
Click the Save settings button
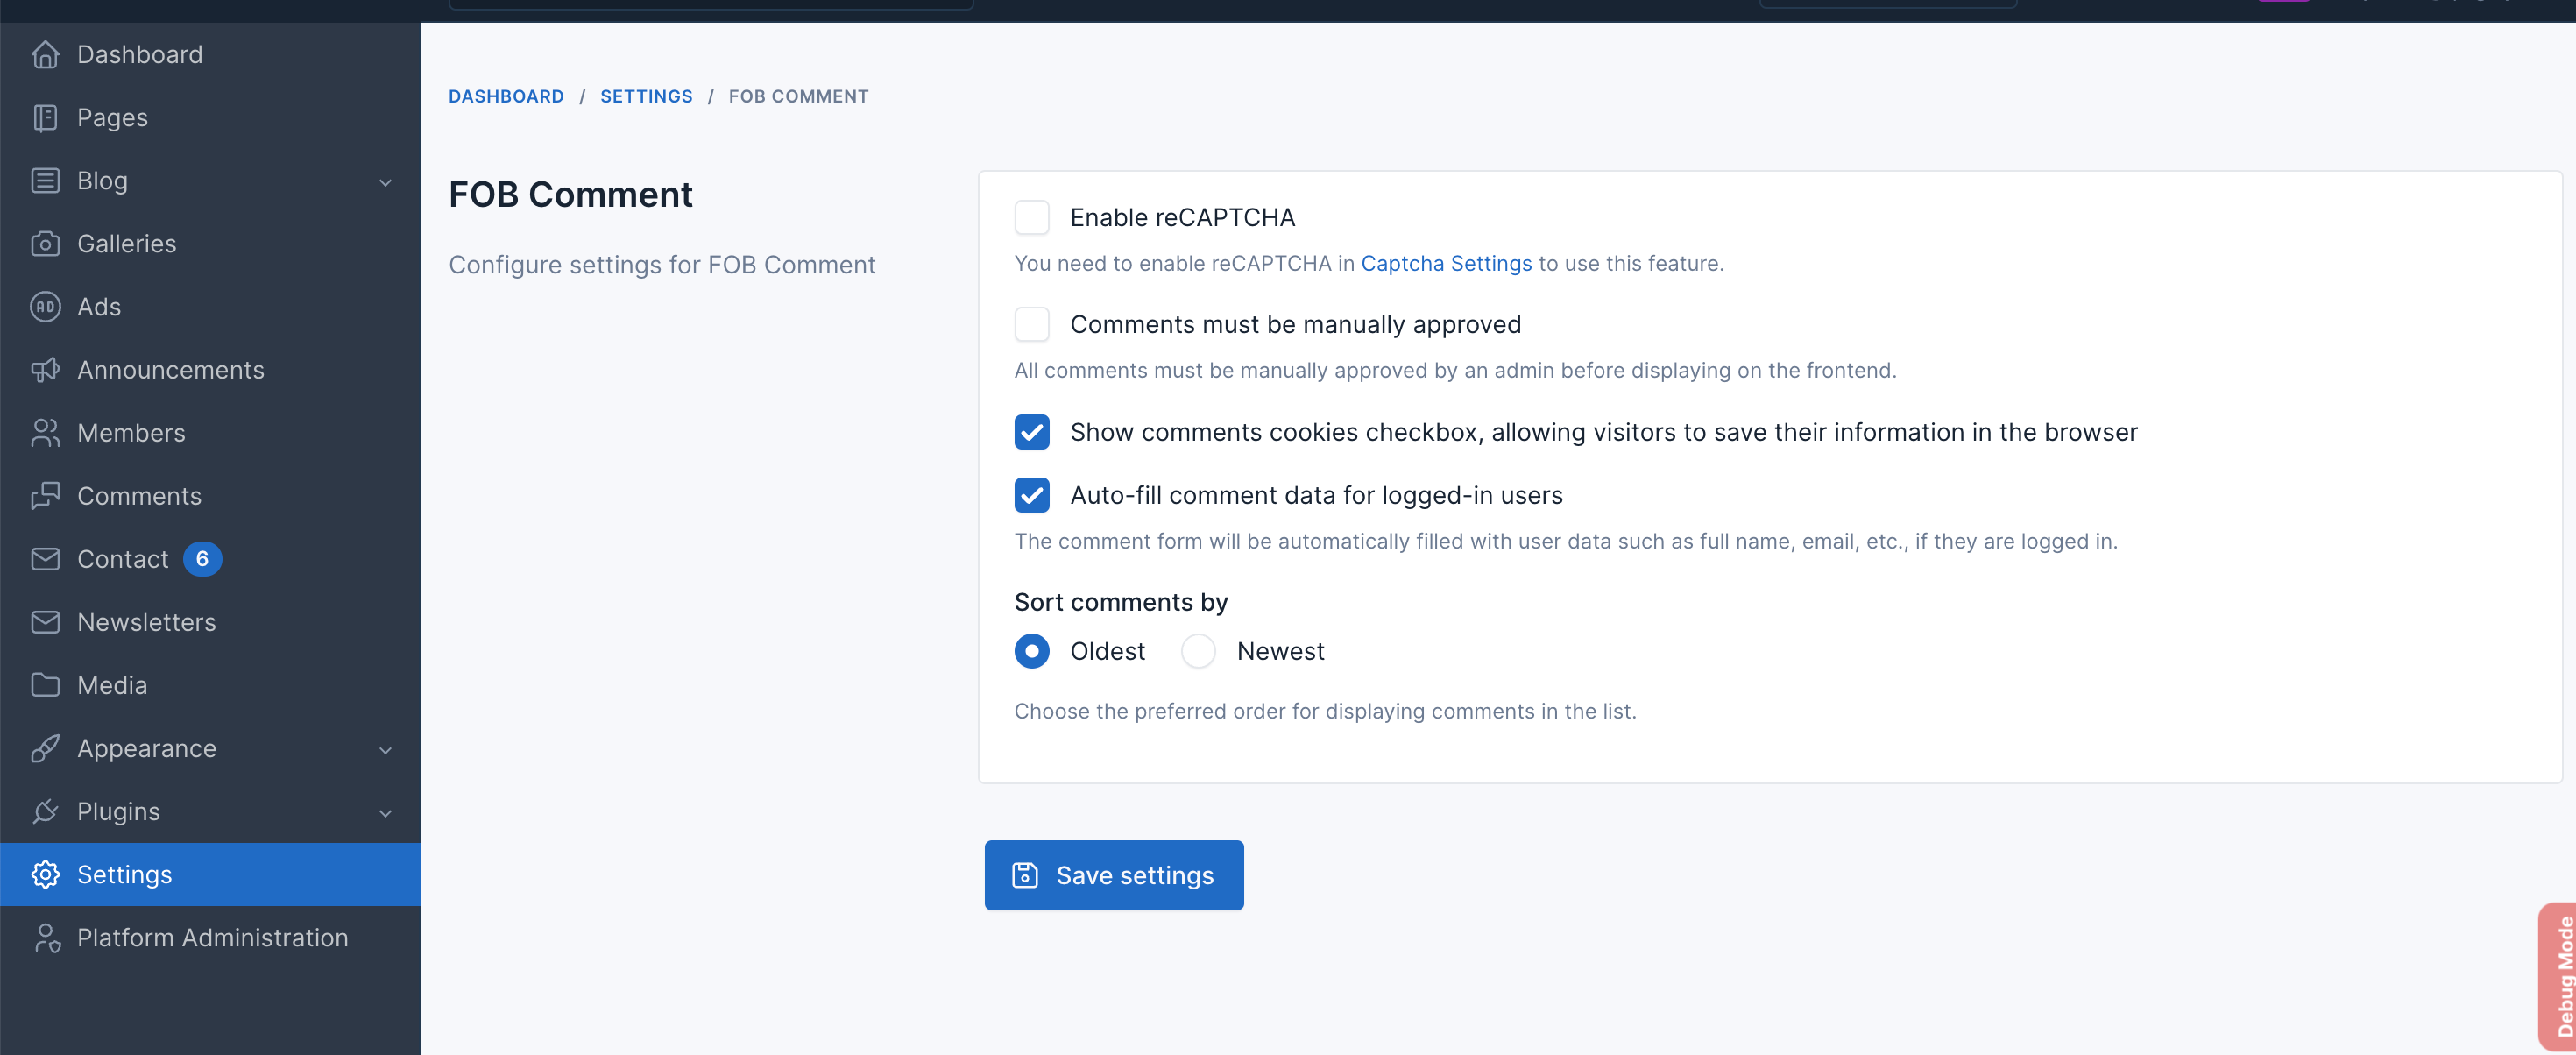(1114, 875)
